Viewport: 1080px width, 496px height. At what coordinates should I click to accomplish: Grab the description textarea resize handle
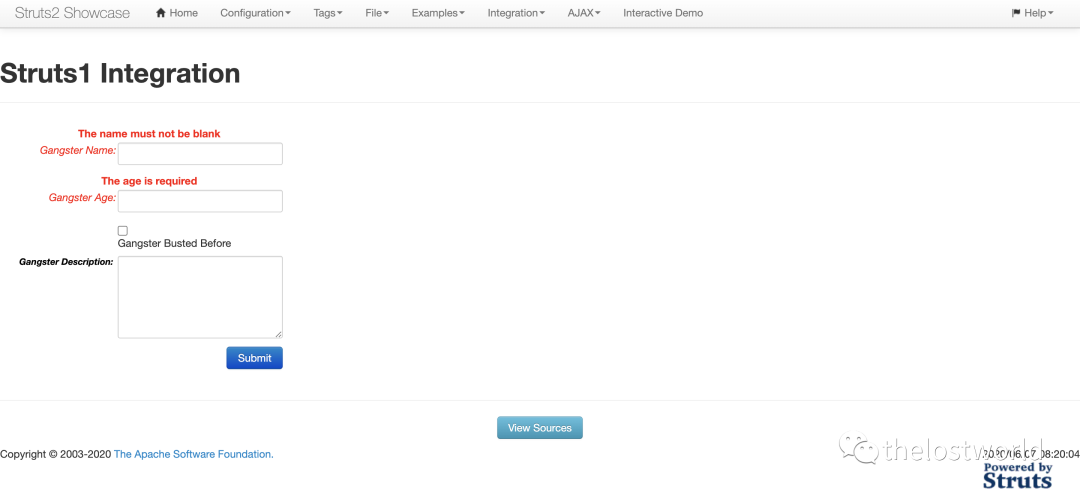[278, 334]
